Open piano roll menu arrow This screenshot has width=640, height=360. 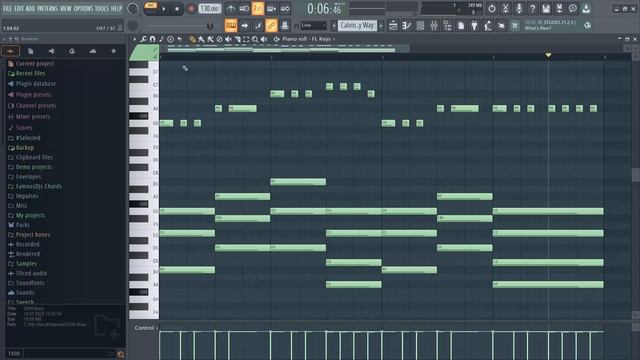[x=135, y=39]
